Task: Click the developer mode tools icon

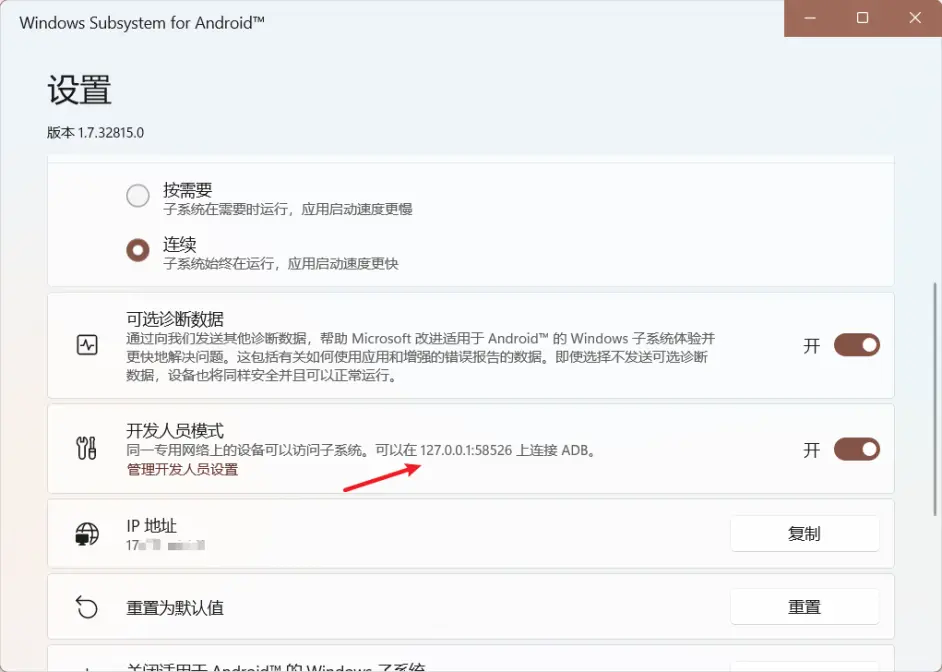Action: 87,449
